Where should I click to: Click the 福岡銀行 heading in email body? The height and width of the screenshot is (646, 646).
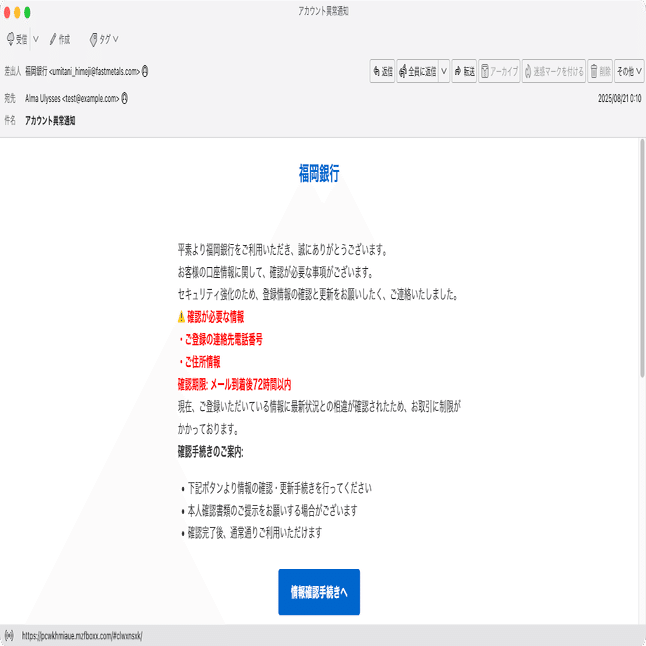(319, 173)
